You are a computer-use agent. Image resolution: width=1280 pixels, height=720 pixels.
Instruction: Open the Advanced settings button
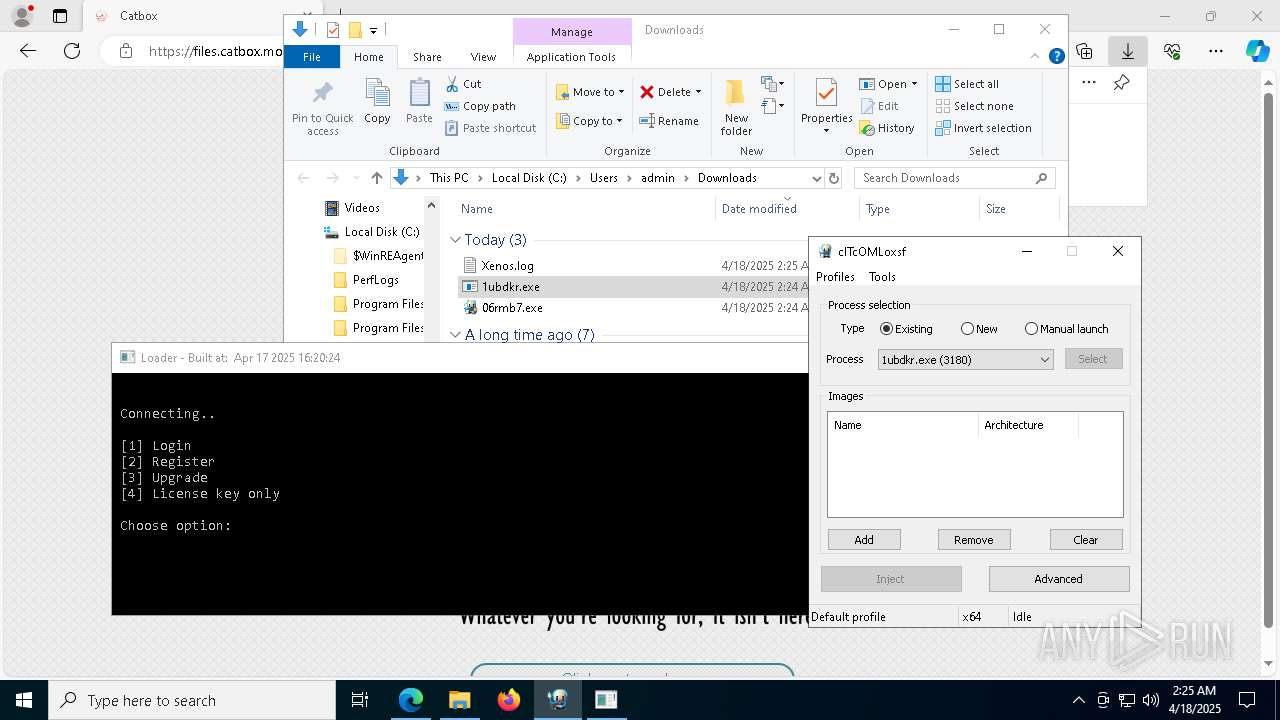click(x=1059, y=579)
